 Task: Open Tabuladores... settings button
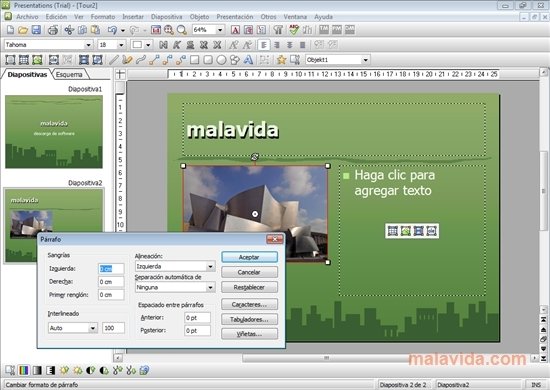tap(249, 320)
